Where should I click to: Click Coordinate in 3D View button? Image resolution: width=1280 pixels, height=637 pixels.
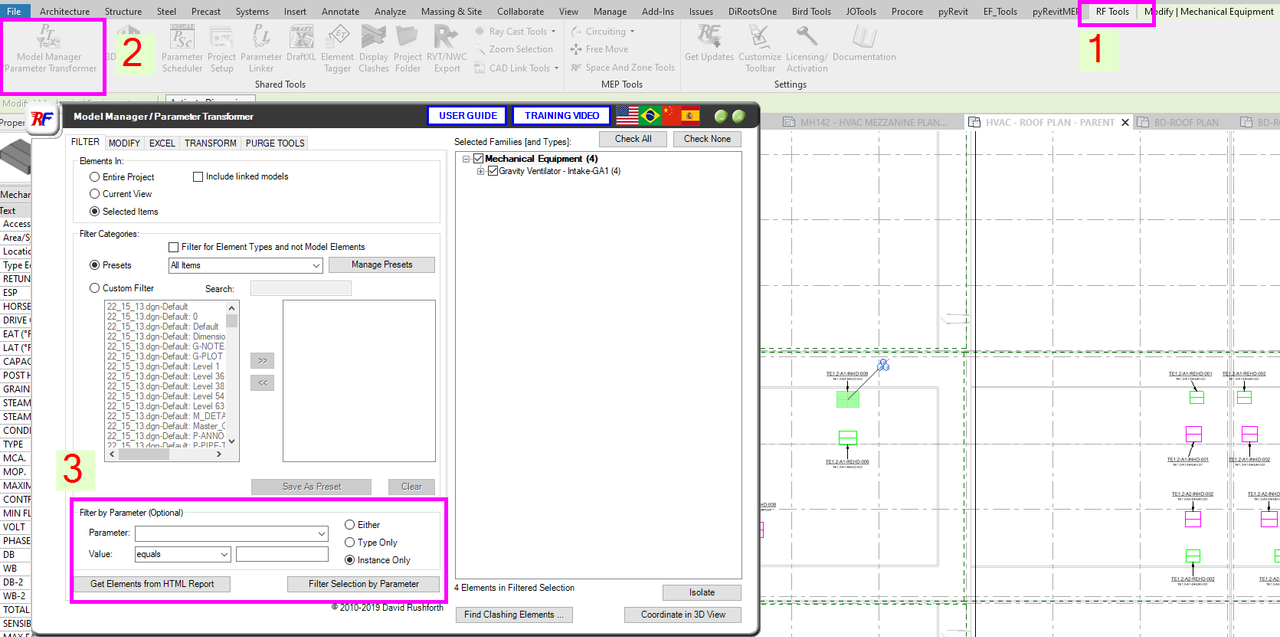683,615
